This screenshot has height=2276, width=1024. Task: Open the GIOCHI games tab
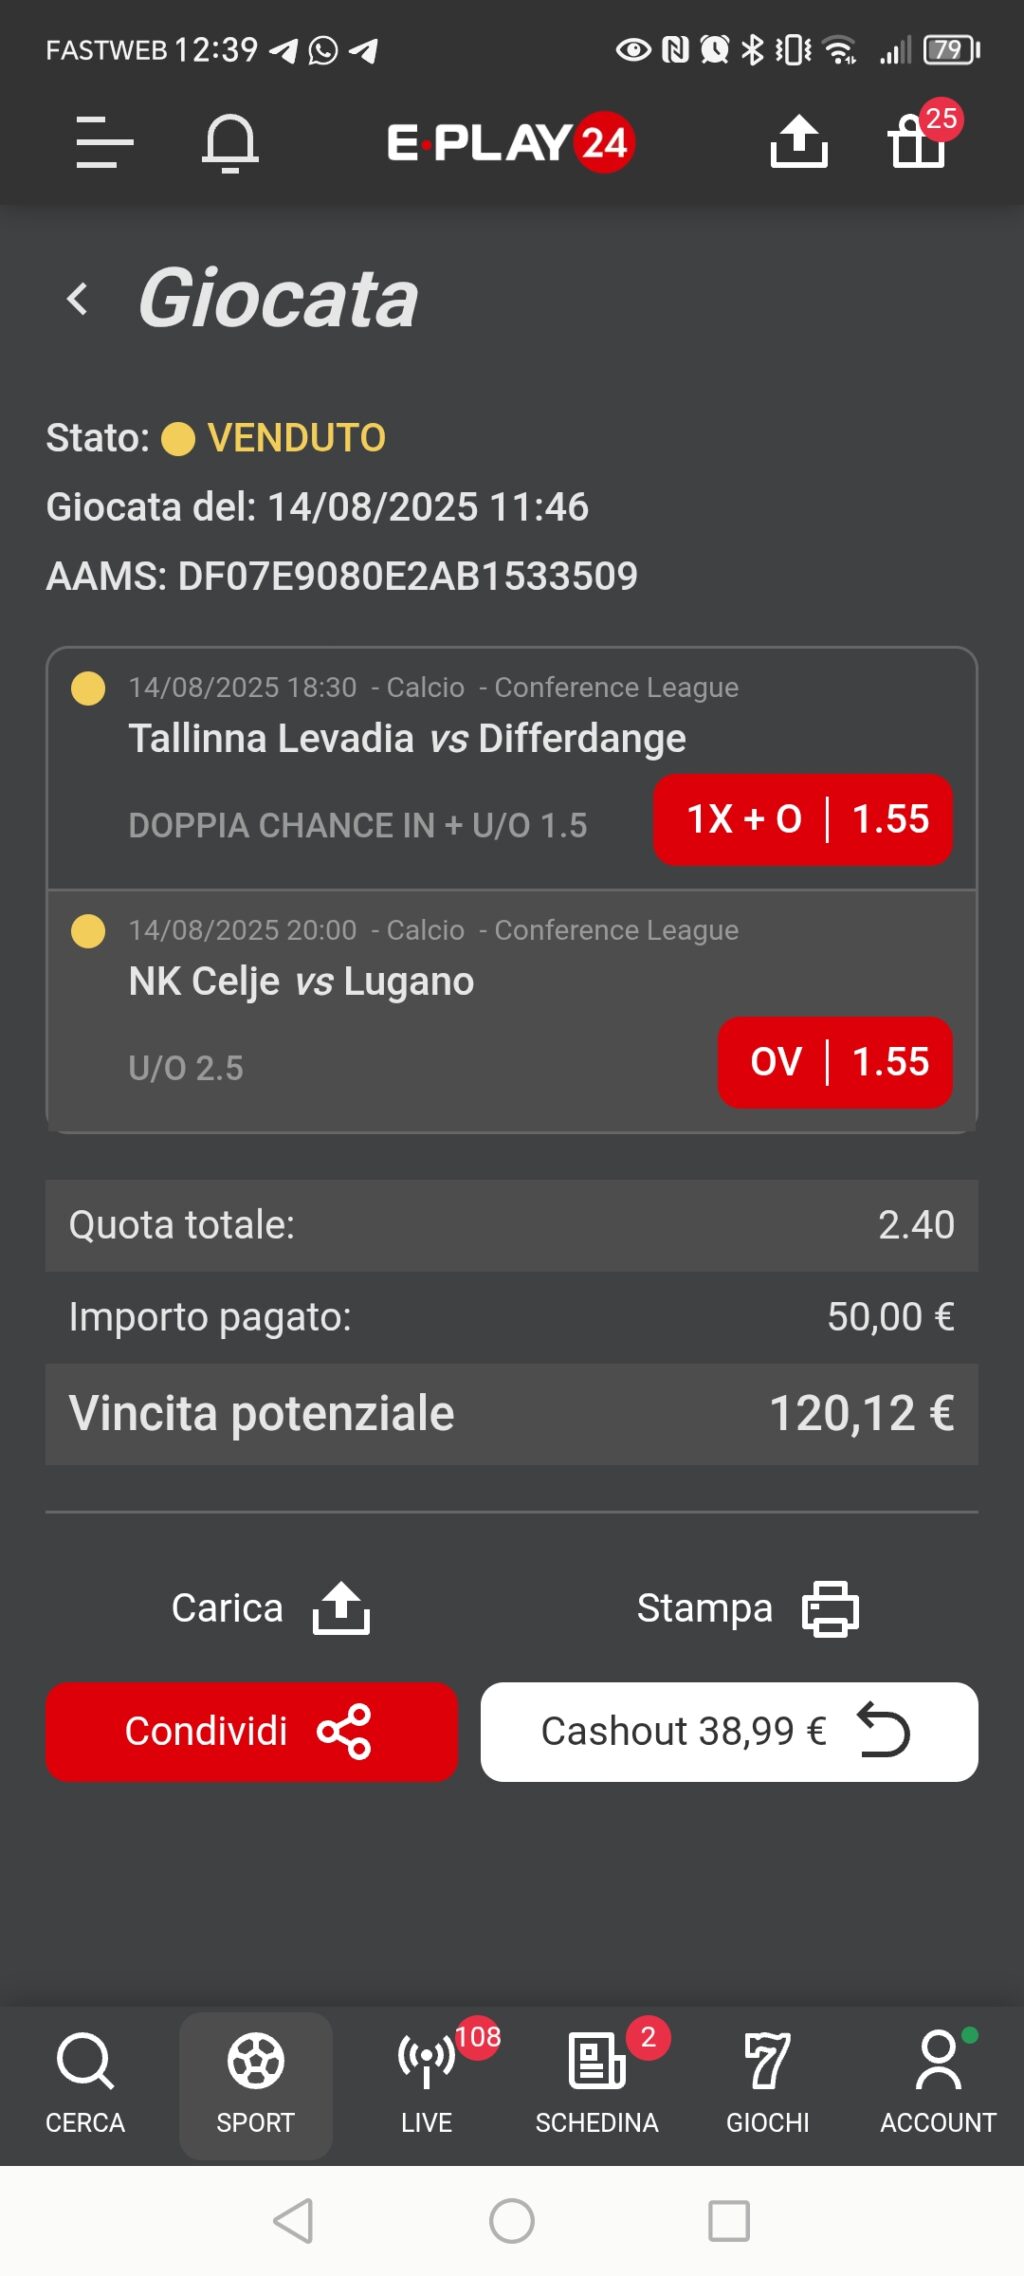pos(768,2084)
